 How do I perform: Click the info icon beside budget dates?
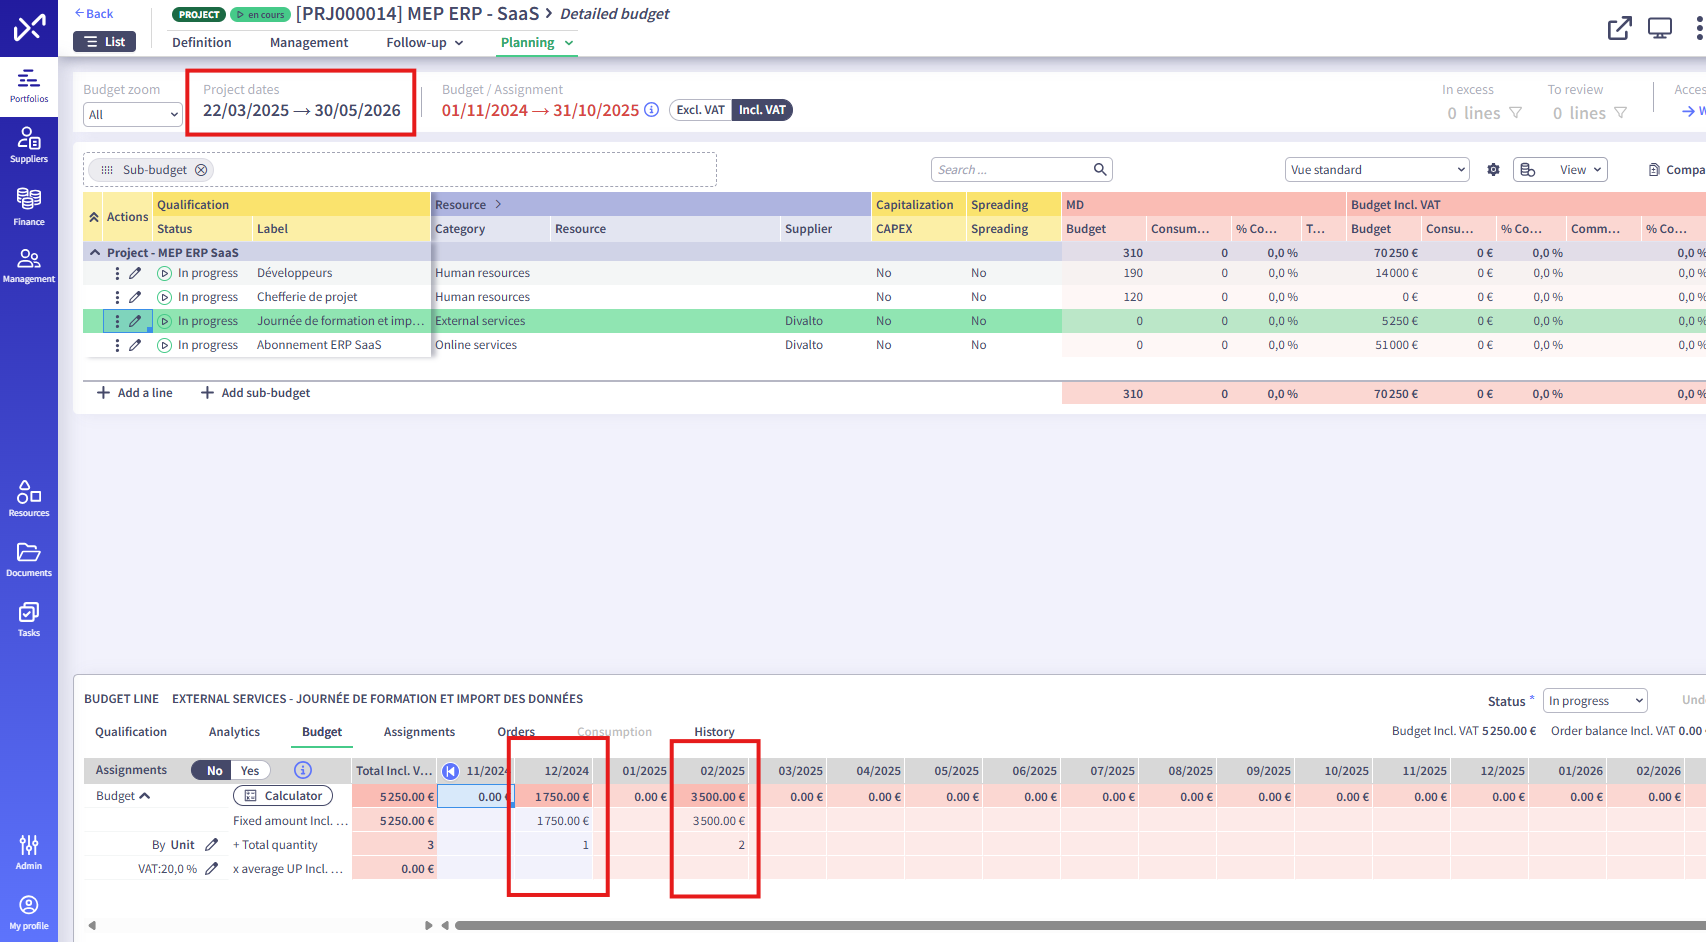click(x=651, y=110)
